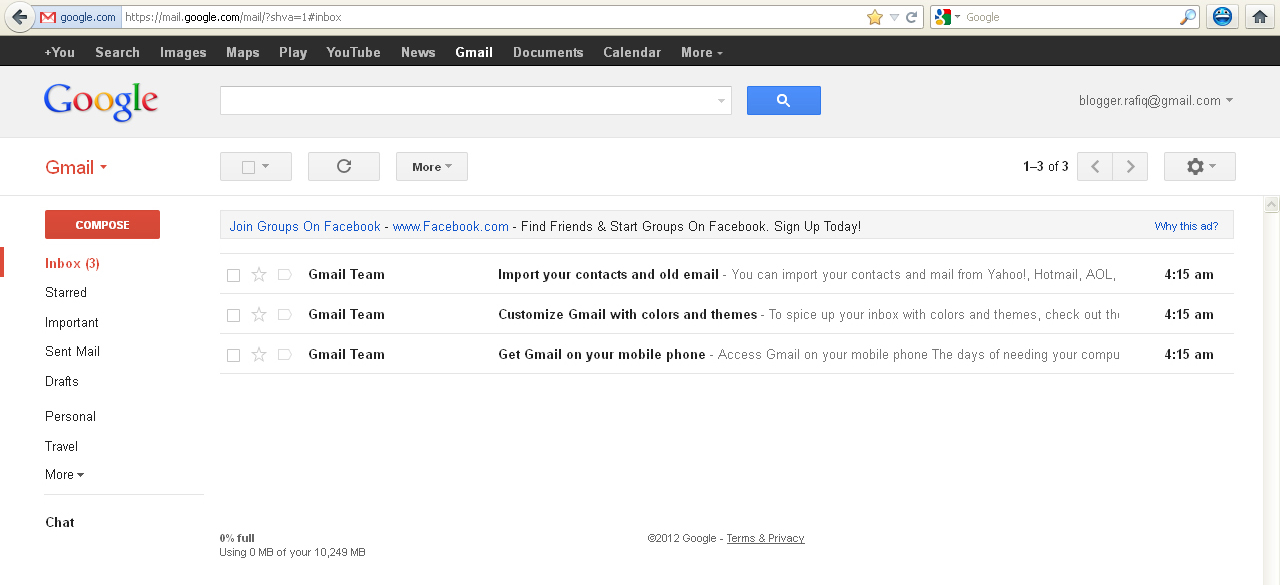Refresh the inbox with the reload icon
The image size is (1280, 585).
(343, 166)
